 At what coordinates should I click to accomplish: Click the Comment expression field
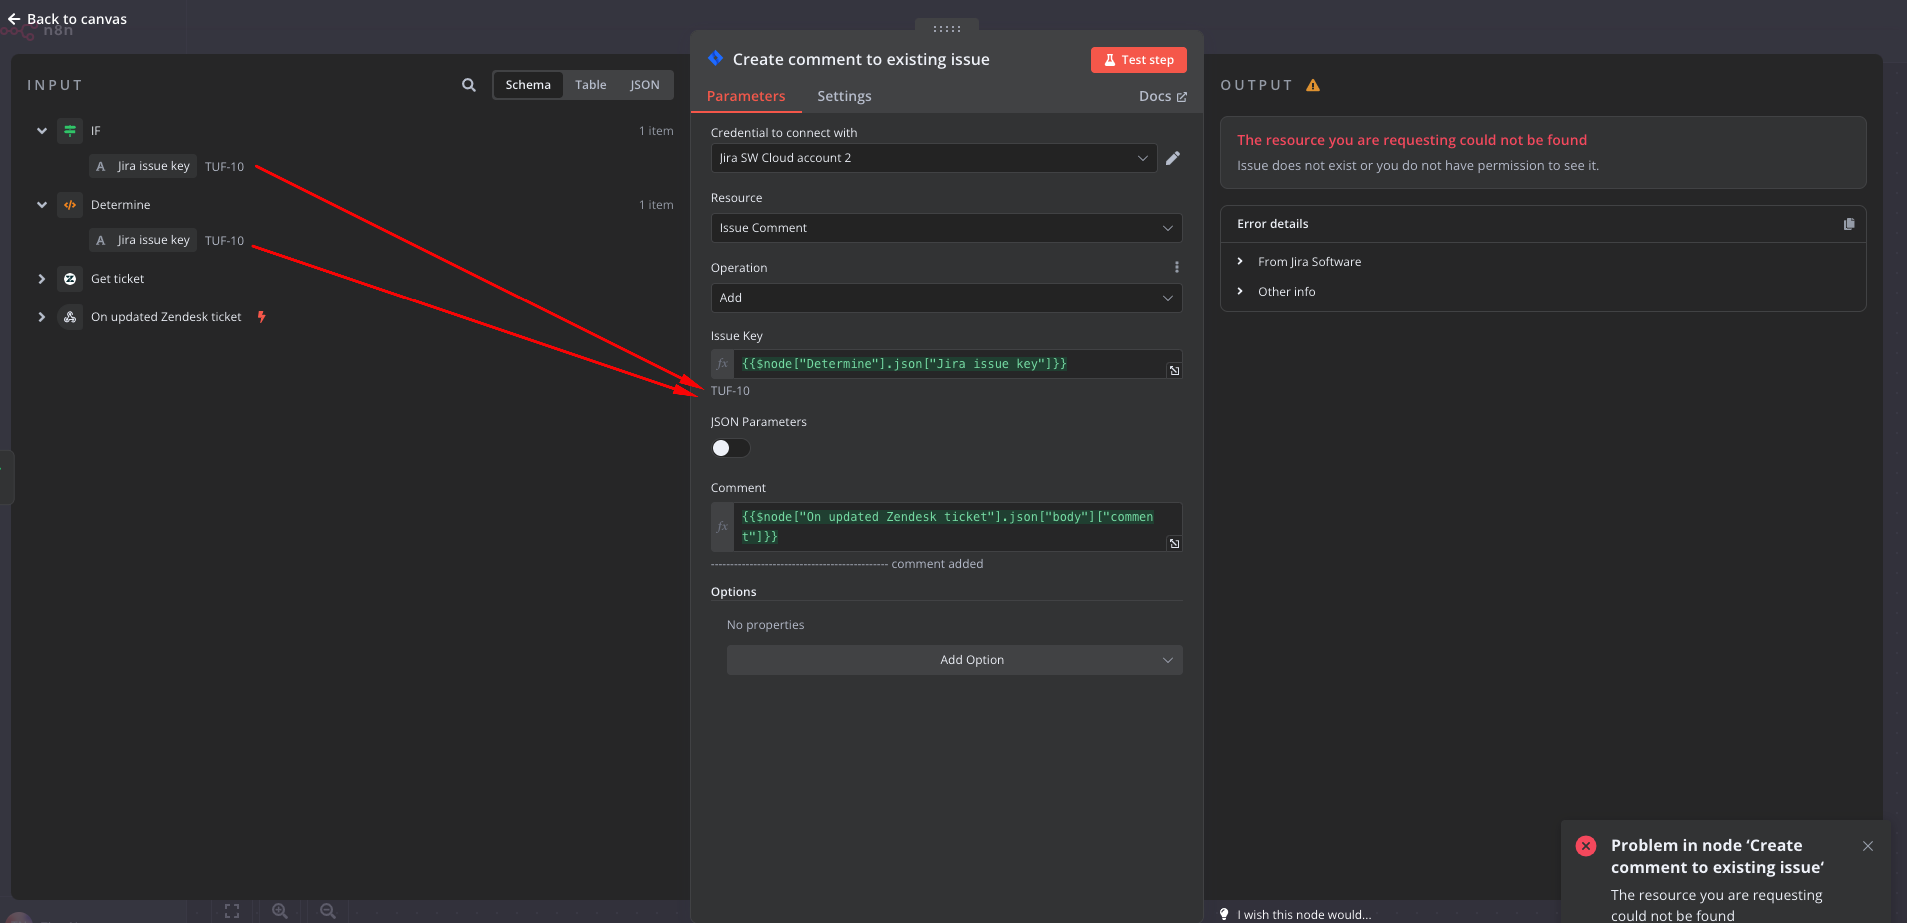957,527
